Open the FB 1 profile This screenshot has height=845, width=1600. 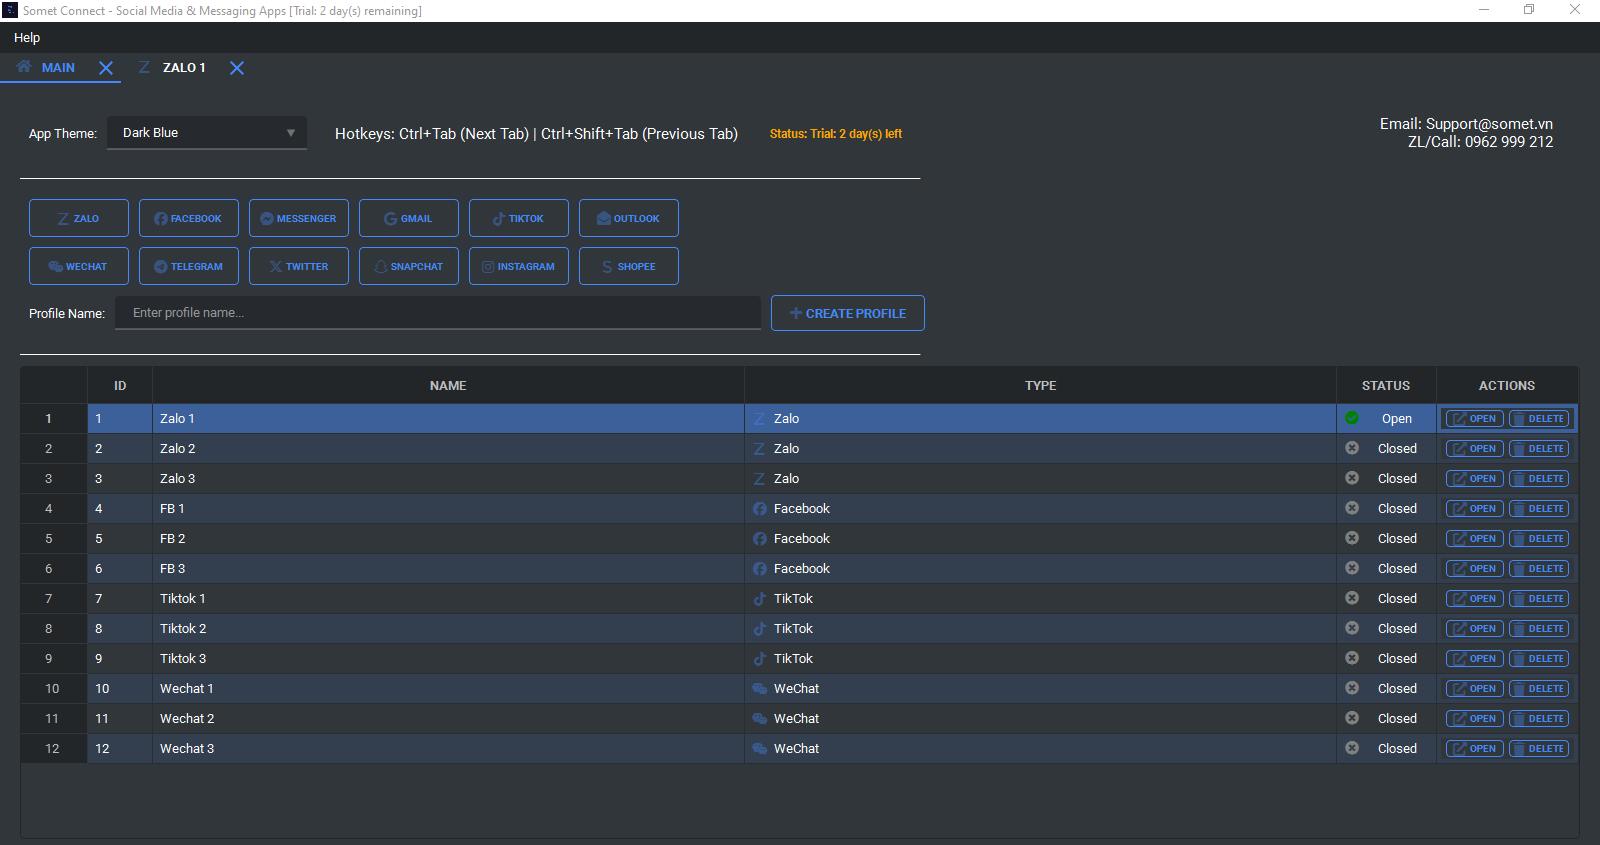[1474, 509]
